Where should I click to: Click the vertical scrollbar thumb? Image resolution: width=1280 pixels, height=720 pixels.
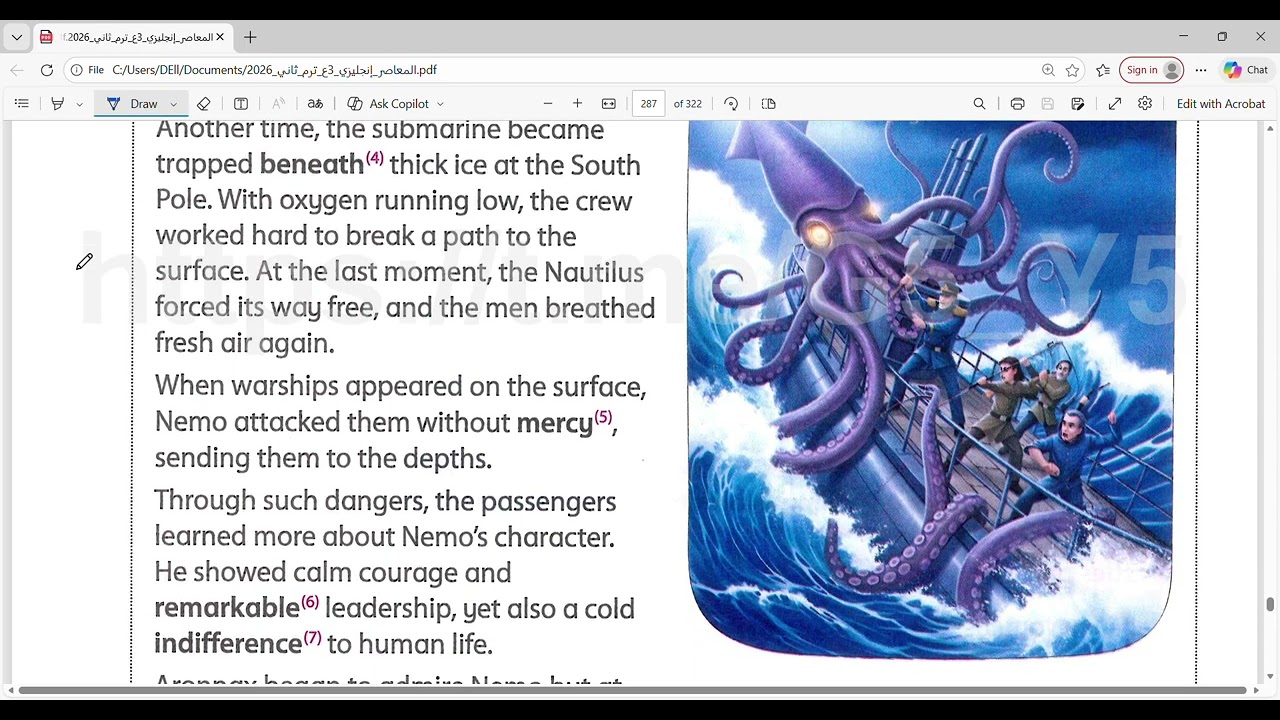click(x=1270, y=604)
